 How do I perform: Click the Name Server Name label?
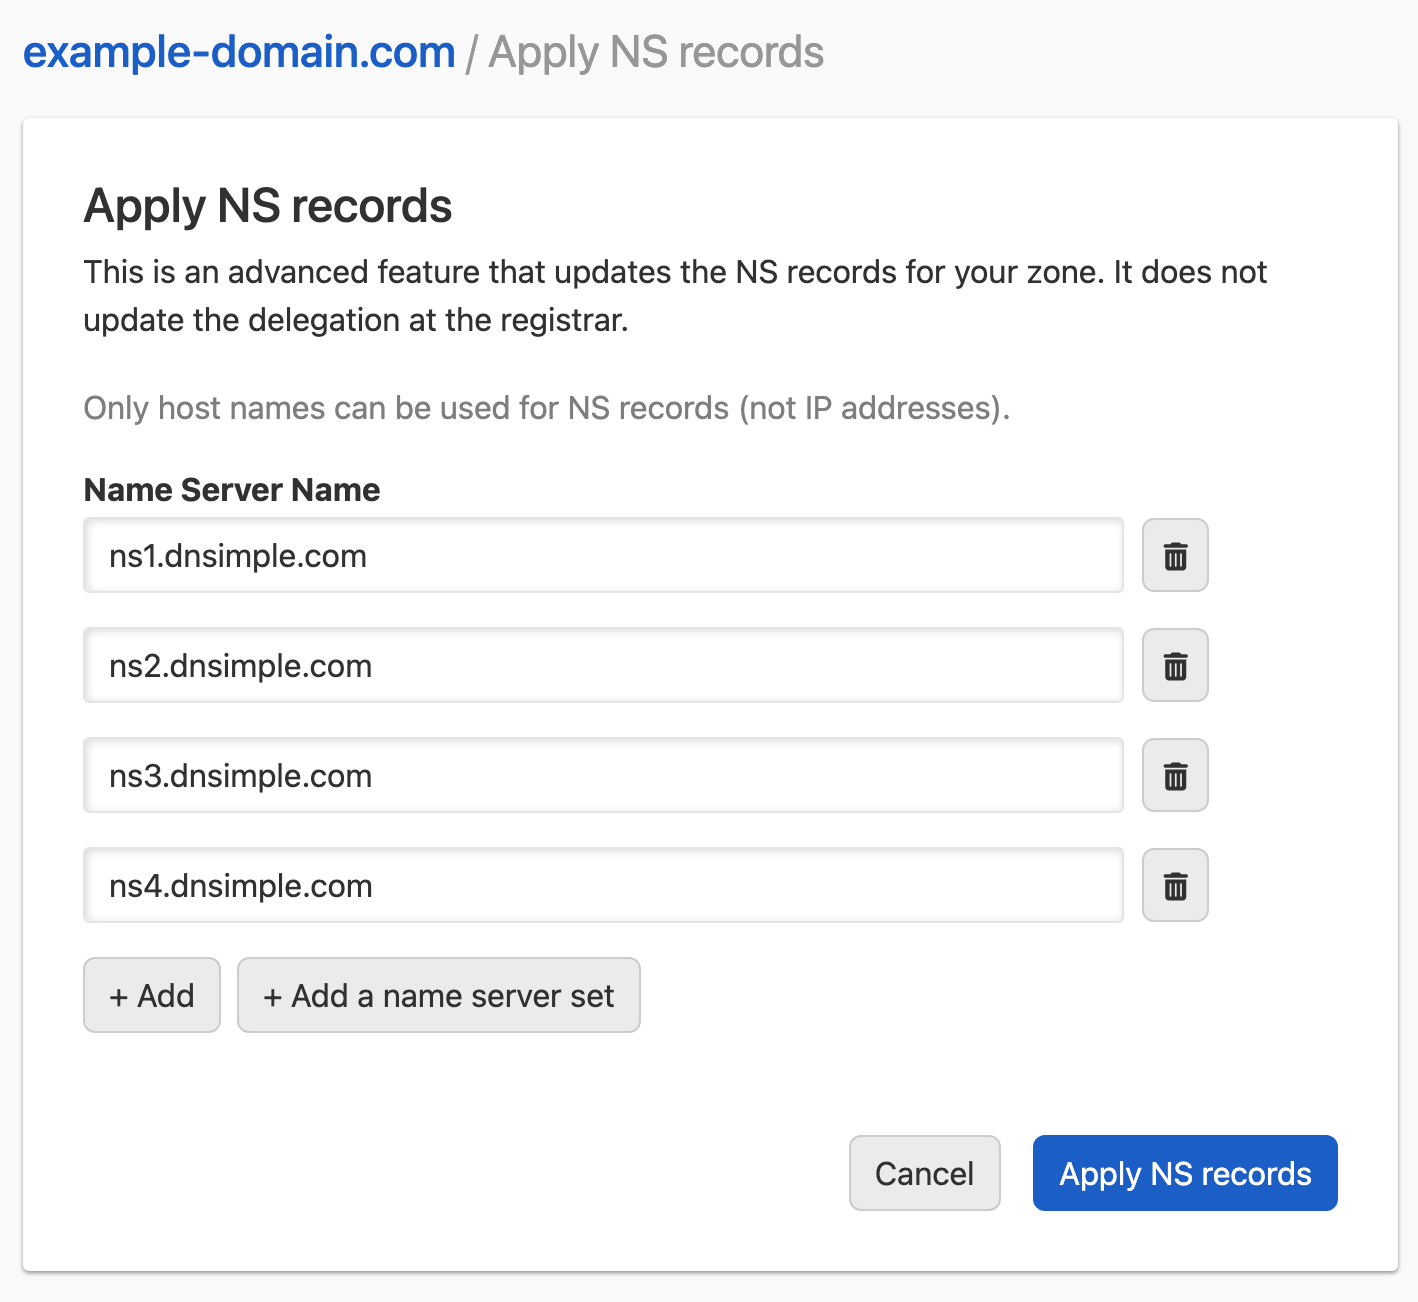coord(231,489)
